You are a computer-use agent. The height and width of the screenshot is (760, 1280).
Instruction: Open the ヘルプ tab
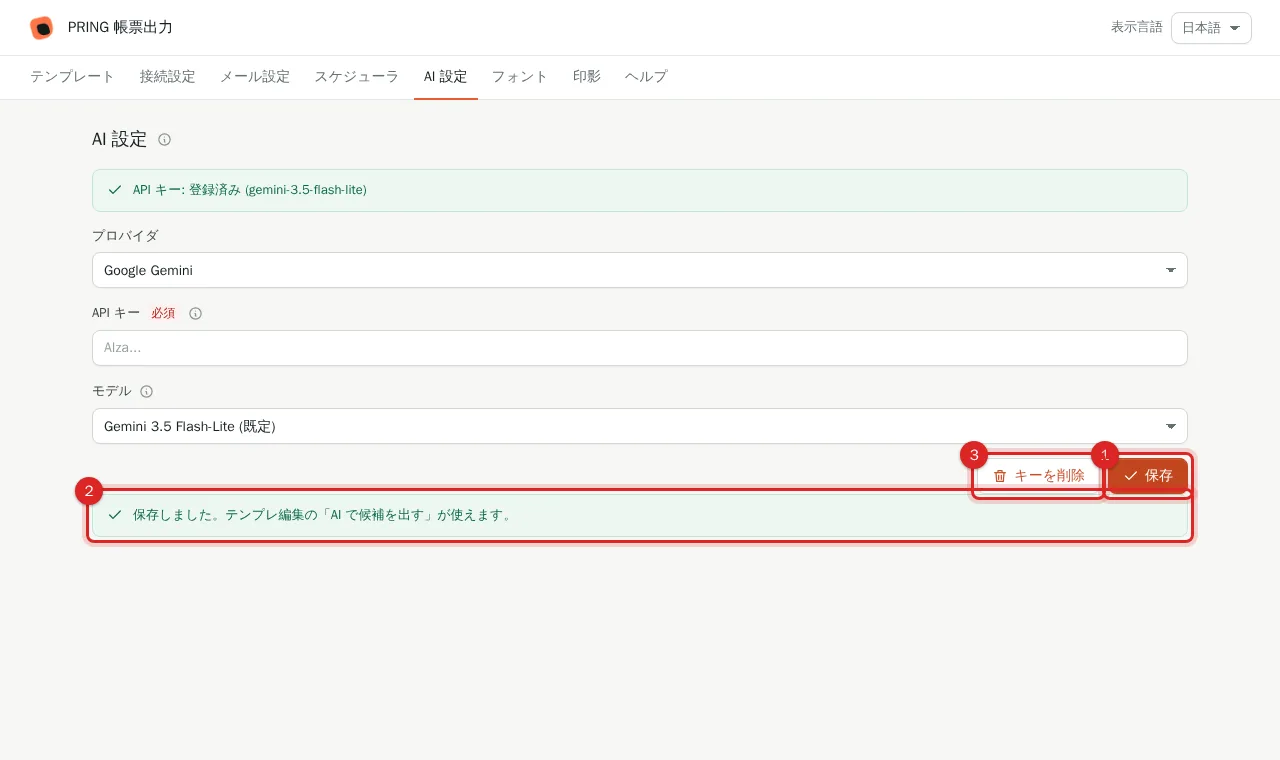pos(646,77)
